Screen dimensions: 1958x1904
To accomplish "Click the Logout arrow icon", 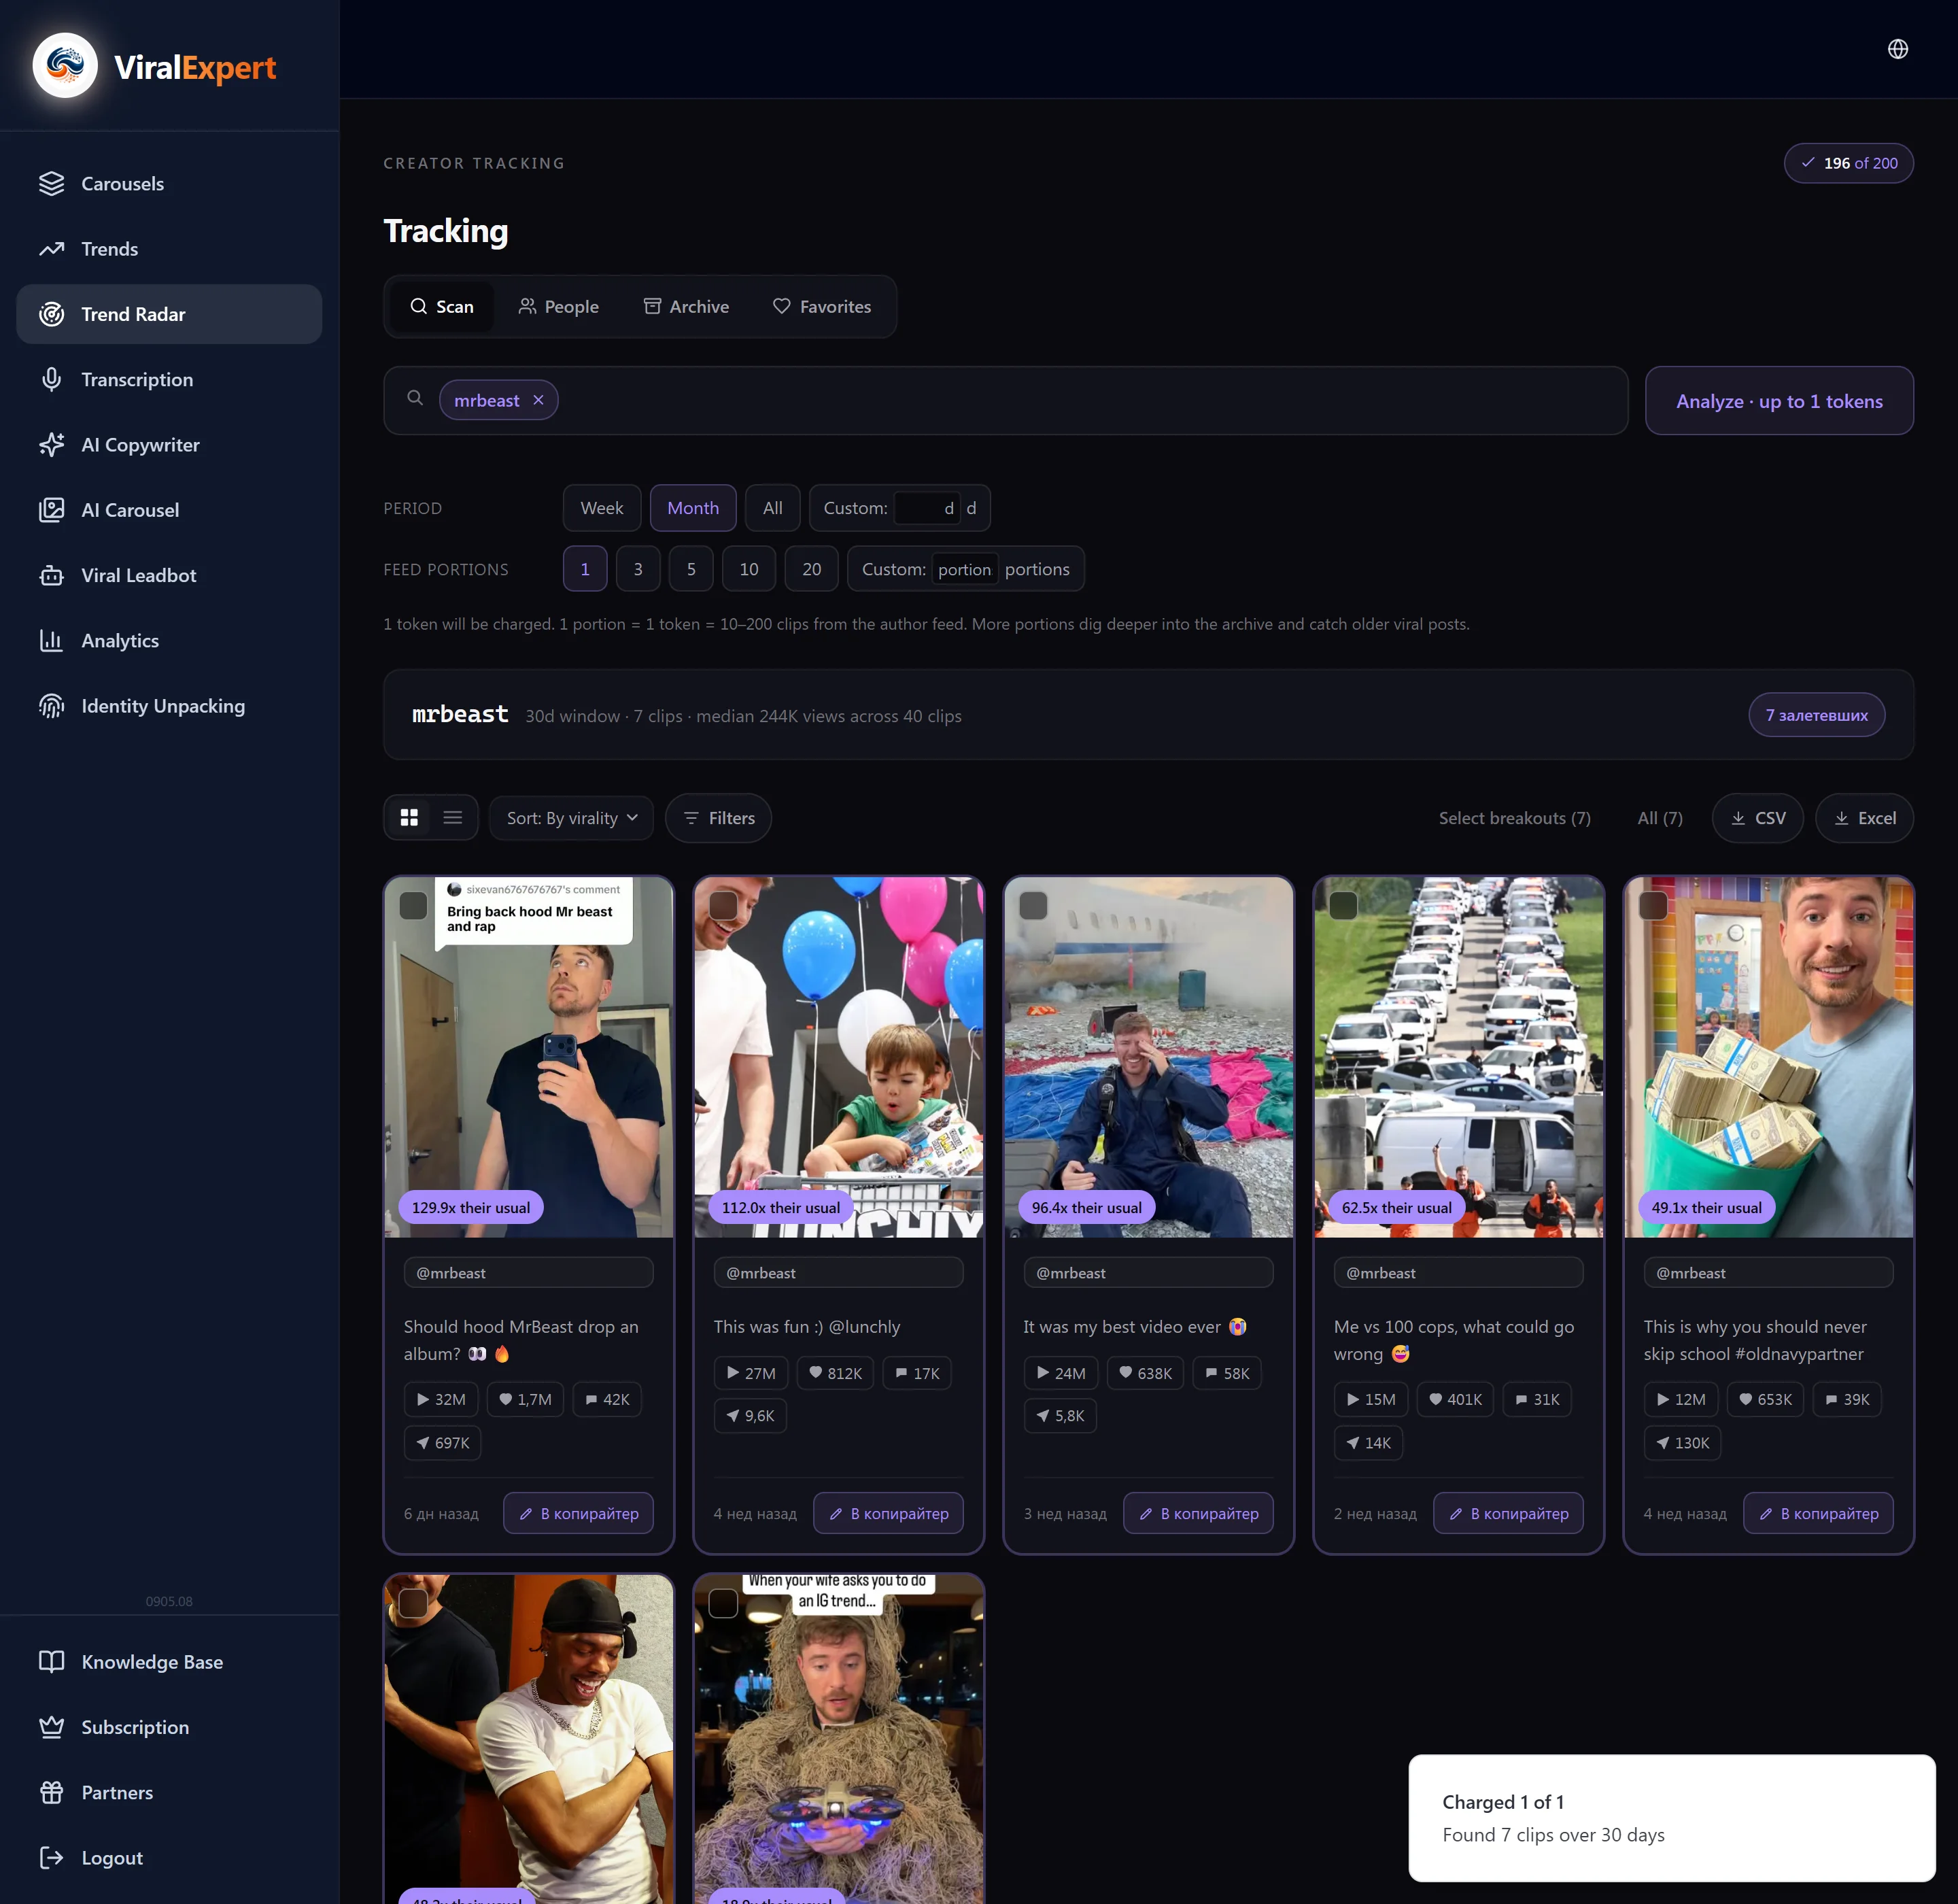I will [x=51, y=1858].
